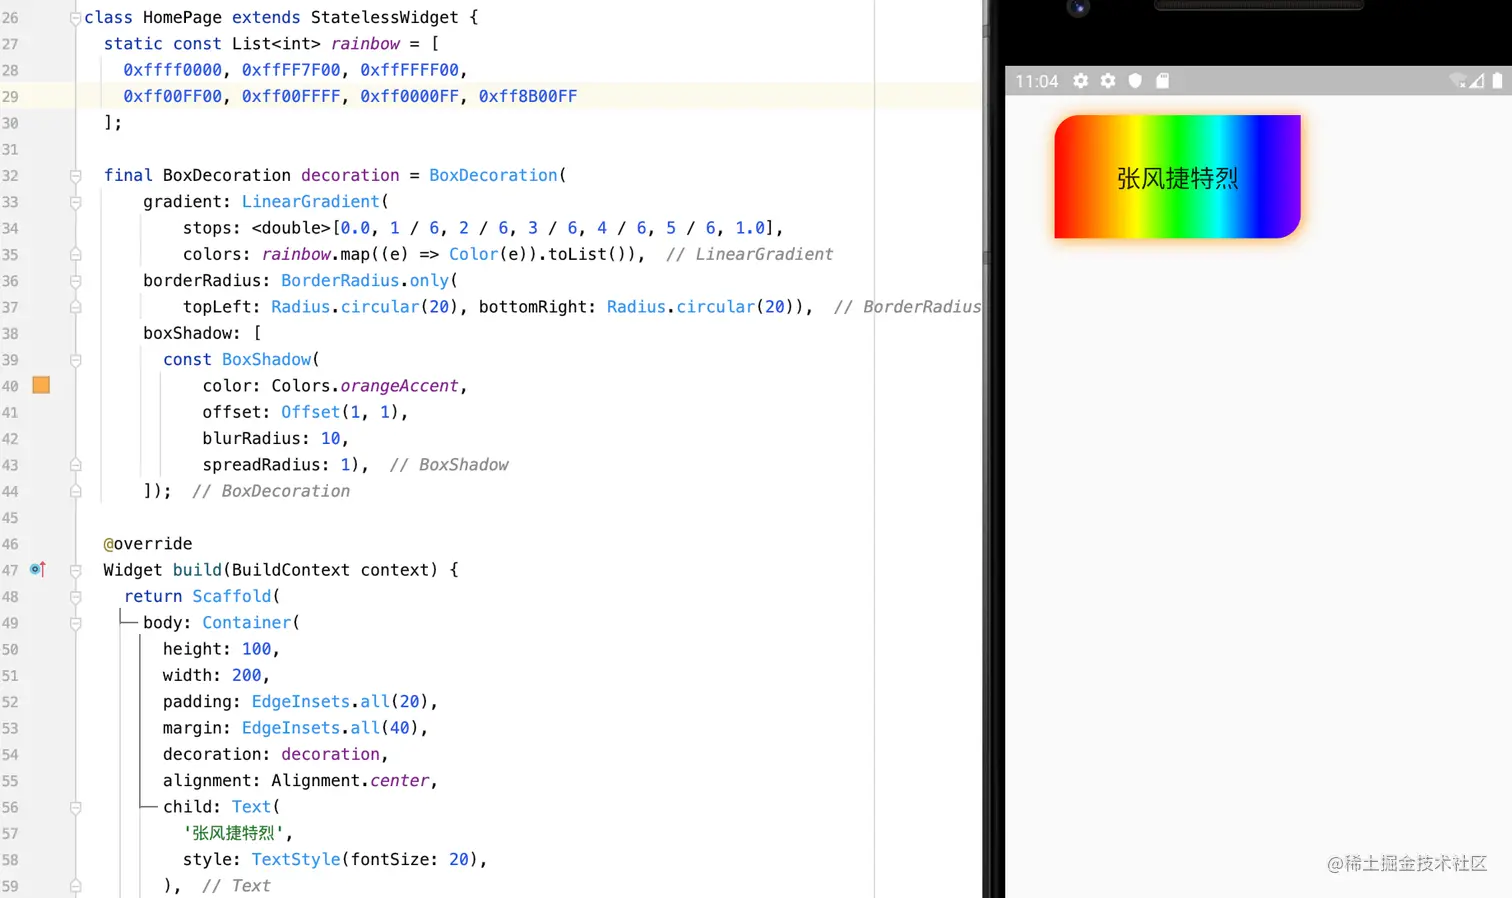Click blurRadius value 10
This screenshot has width=1512, height=898.
(x=330, y=438)
